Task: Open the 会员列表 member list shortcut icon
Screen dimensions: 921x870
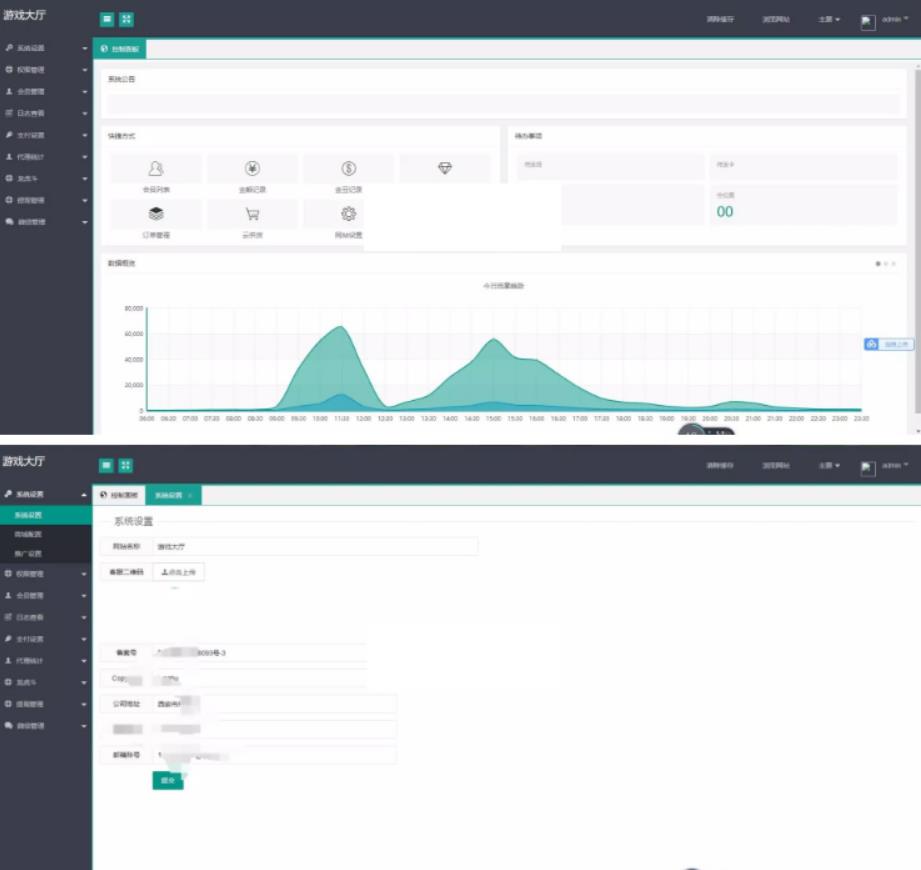Action: tap(156, 169)
